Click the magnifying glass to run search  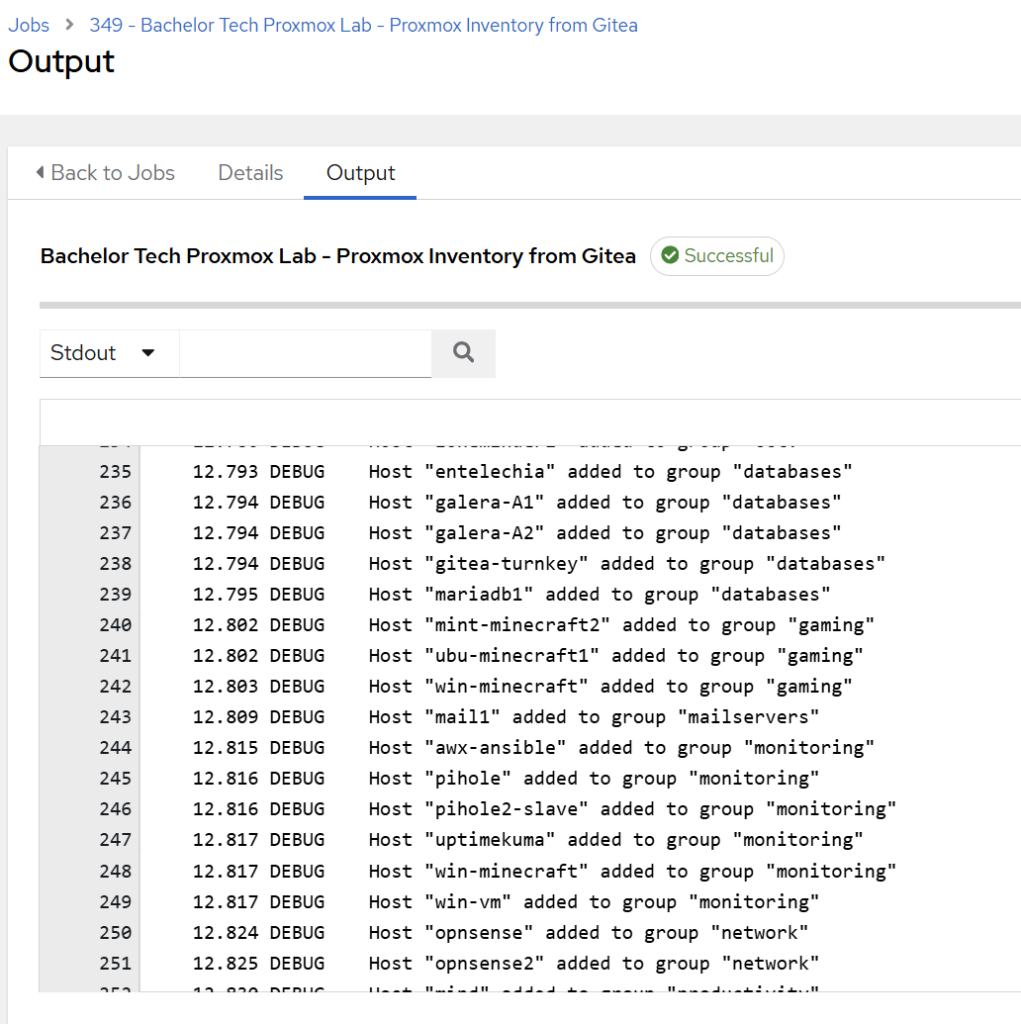[x=462, y=353]
